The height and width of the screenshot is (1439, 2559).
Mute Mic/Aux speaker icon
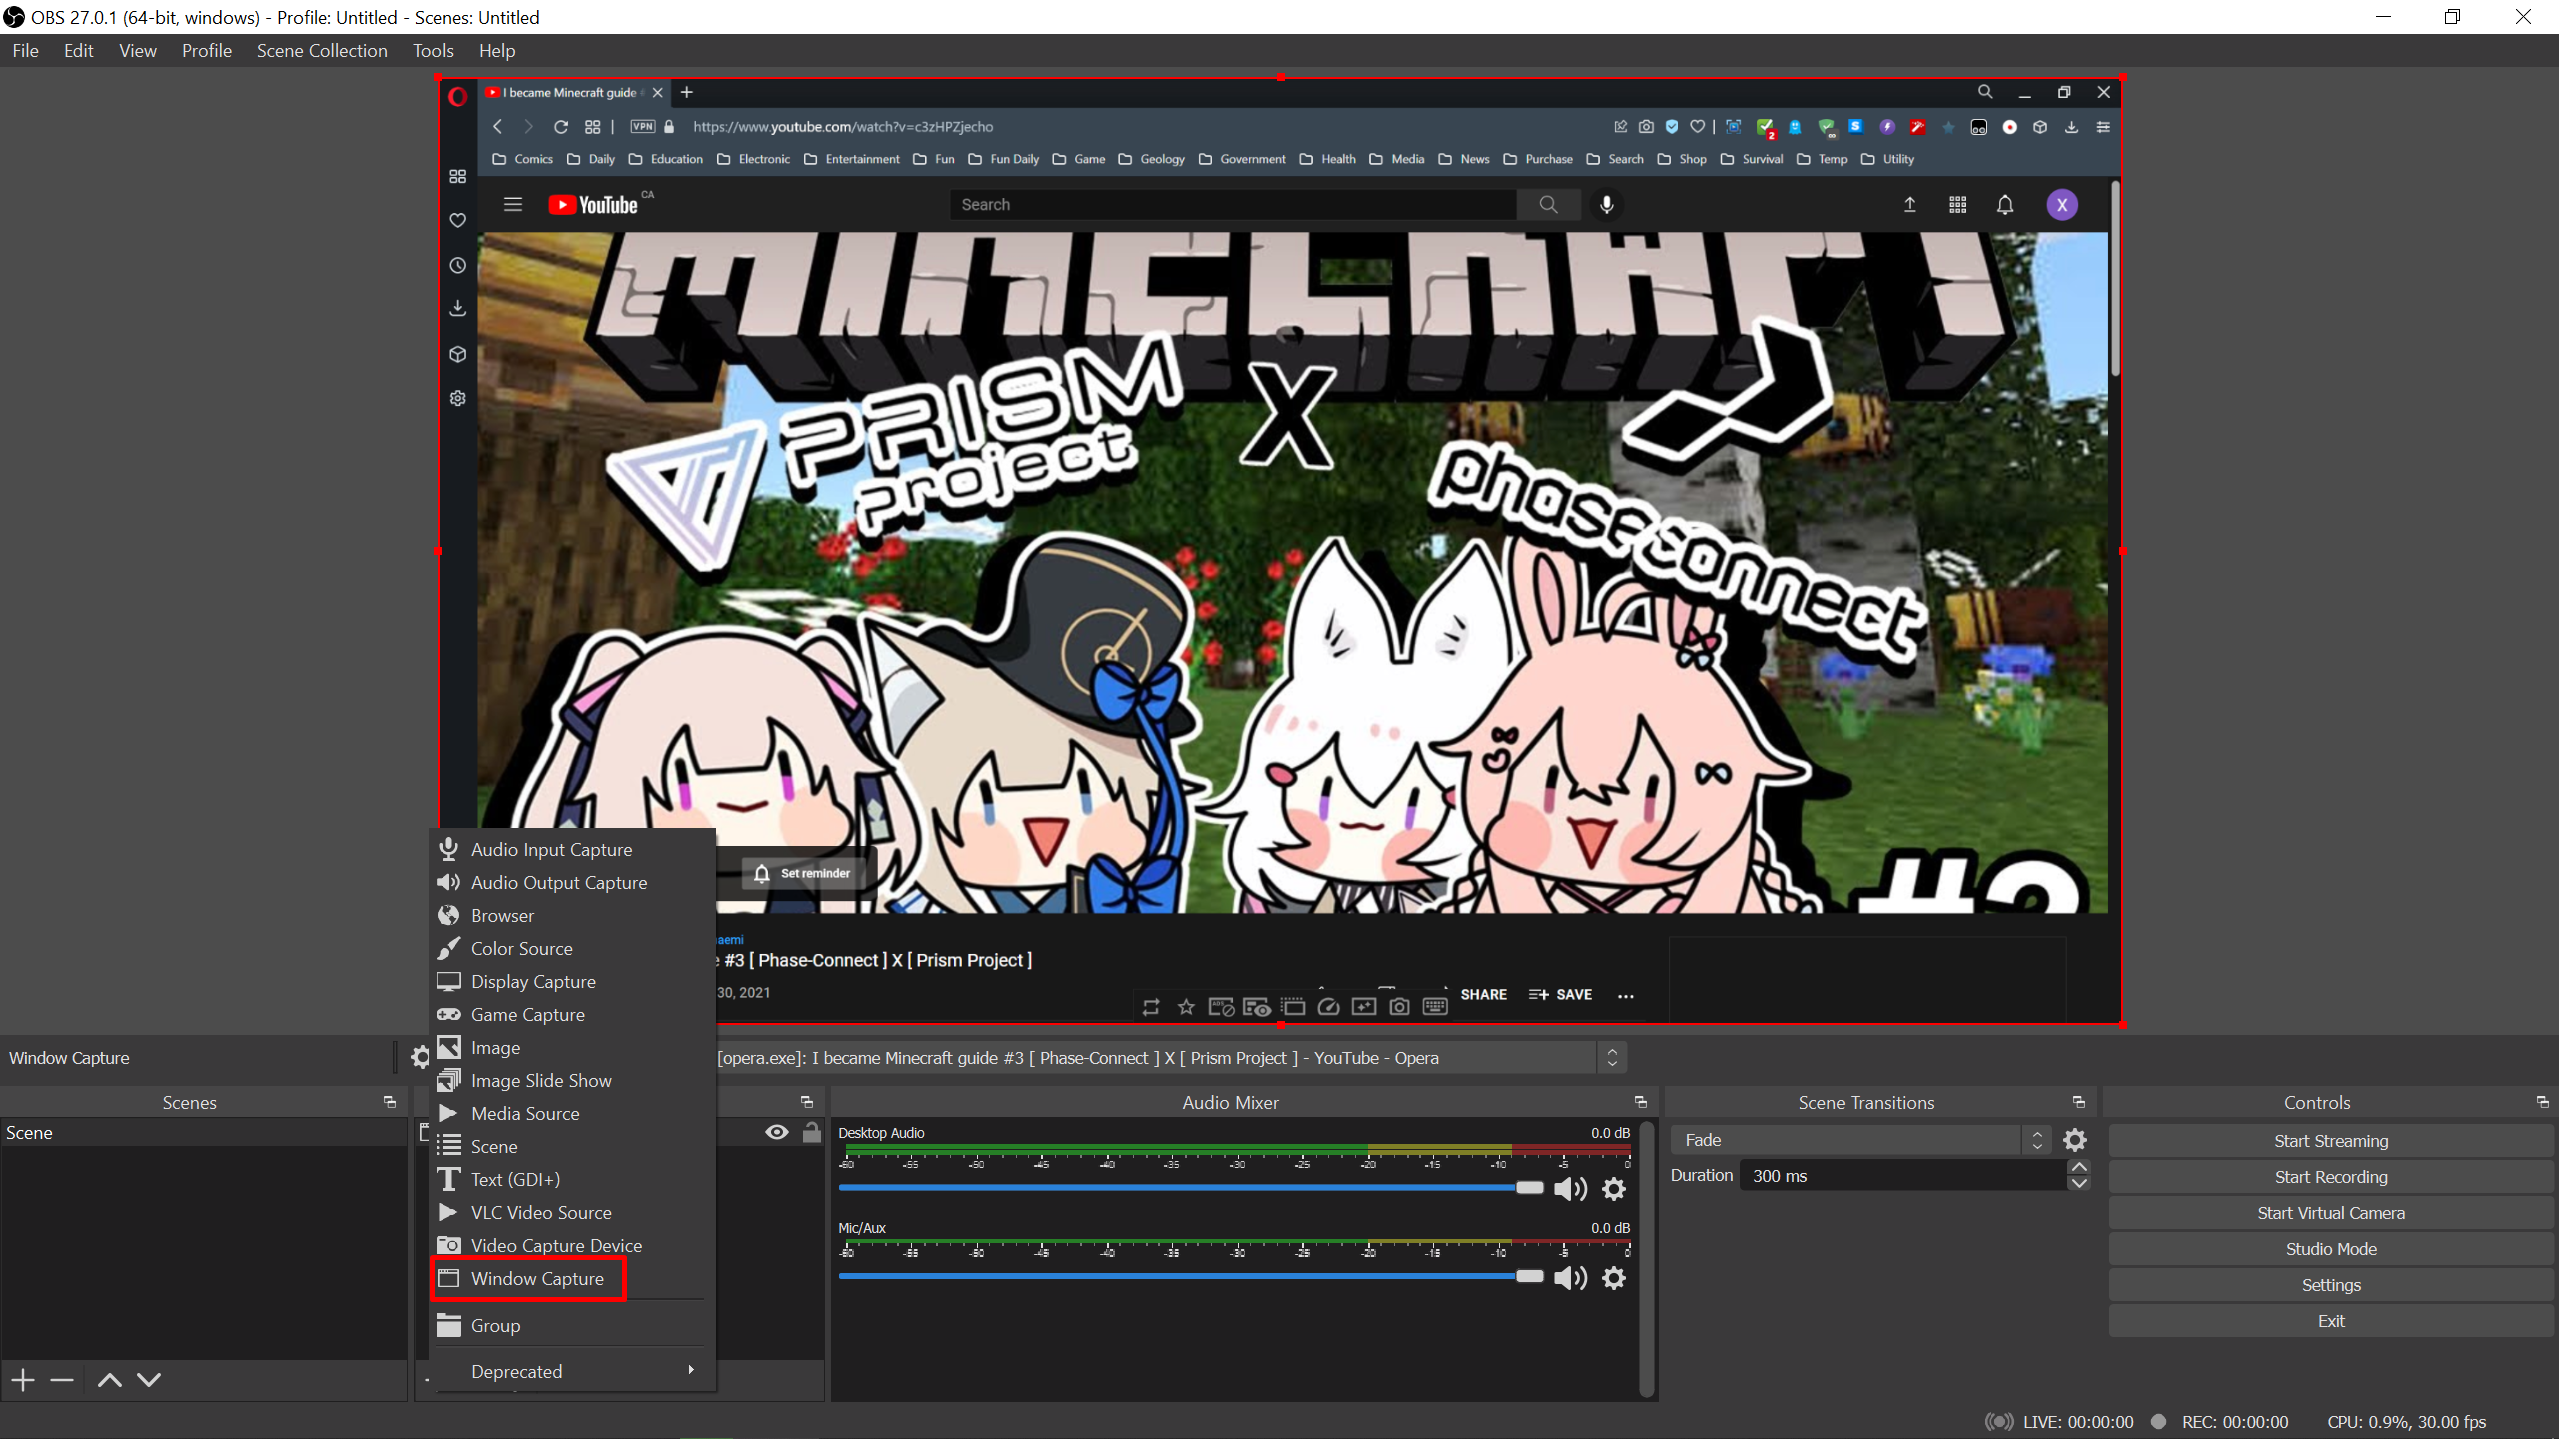point(1570,1277)
